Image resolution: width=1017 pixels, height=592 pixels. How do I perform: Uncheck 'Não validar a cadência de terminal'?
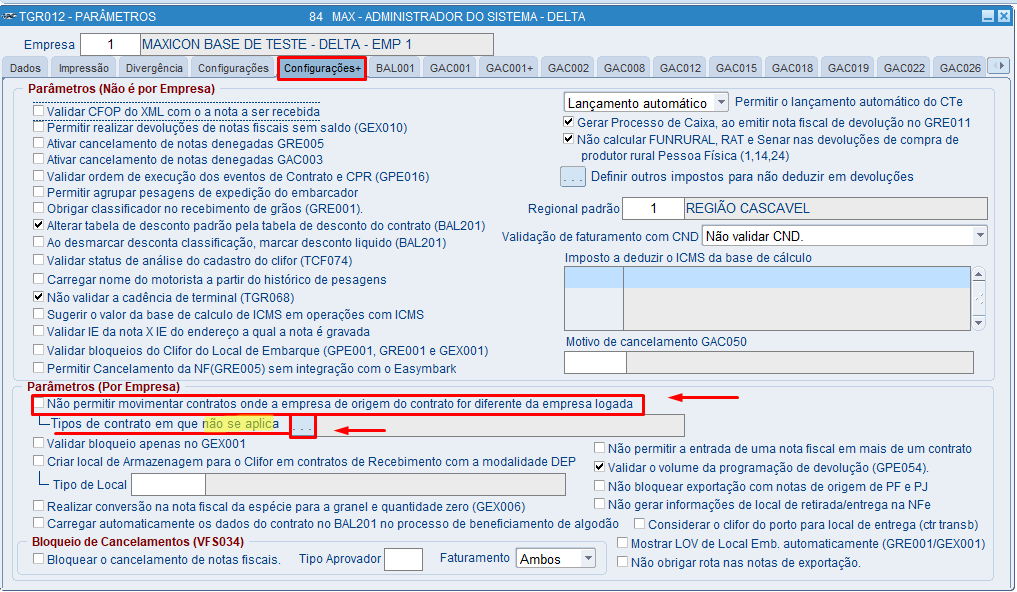coord(39,297)
